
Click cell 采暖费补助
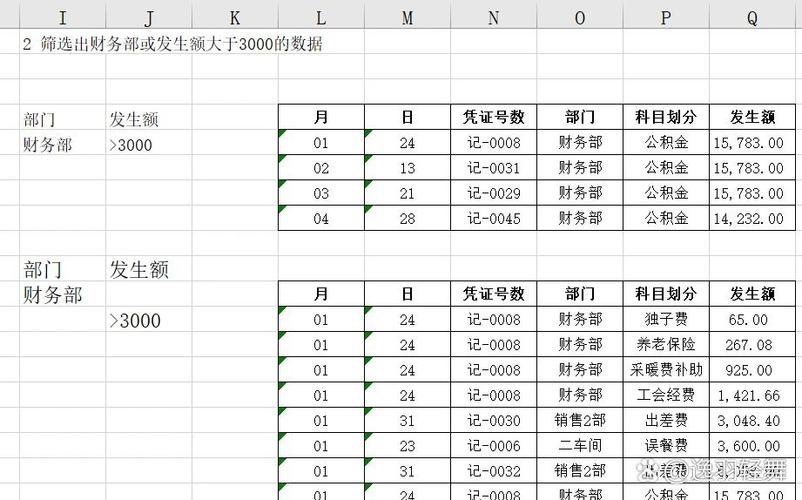(666, 370)
